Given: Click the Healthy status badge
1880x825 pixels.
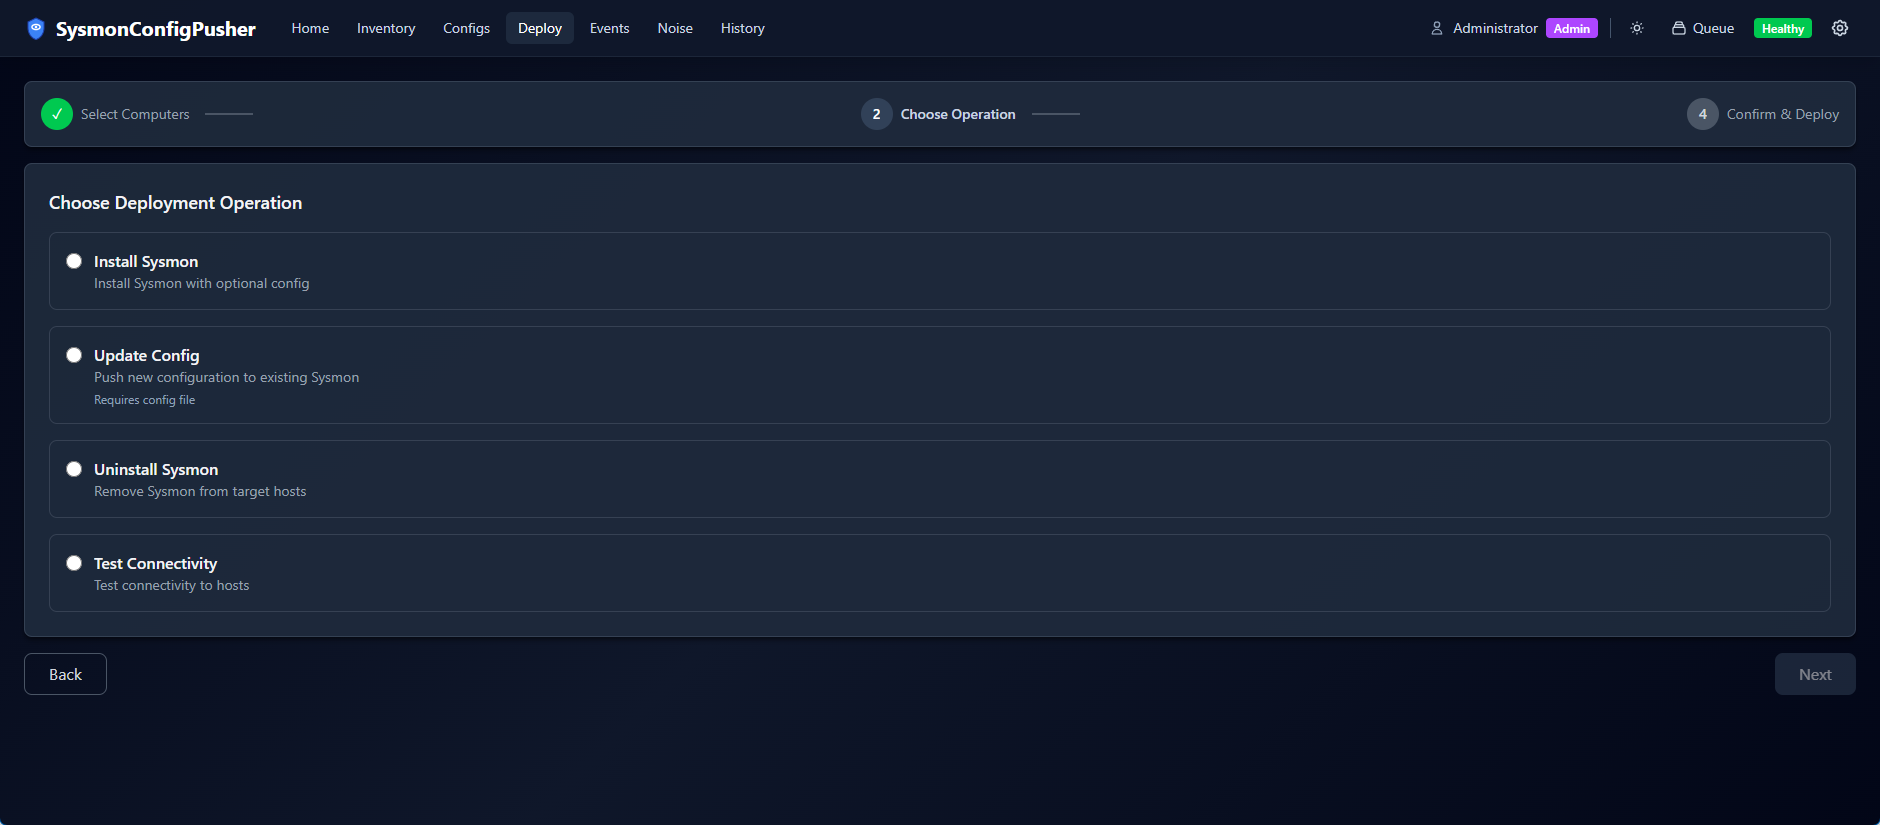Looking at the screenshot, I should 1783,28.
